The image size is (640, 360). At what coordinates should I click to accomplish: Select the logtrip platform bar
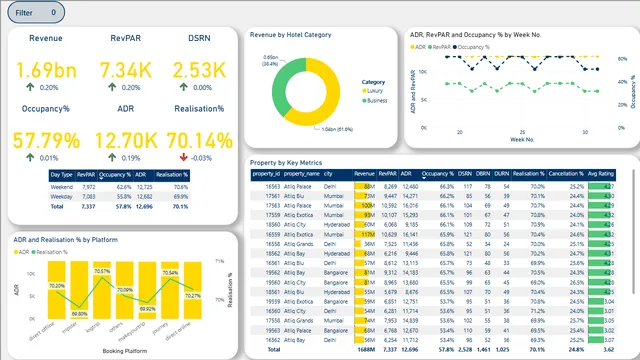tap(102, 290)
